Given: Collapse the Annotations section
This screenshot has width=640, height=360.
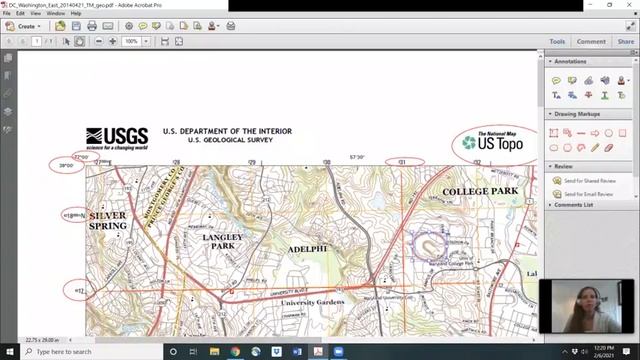Looking at the screenshot, I should [x=550, y=61].
